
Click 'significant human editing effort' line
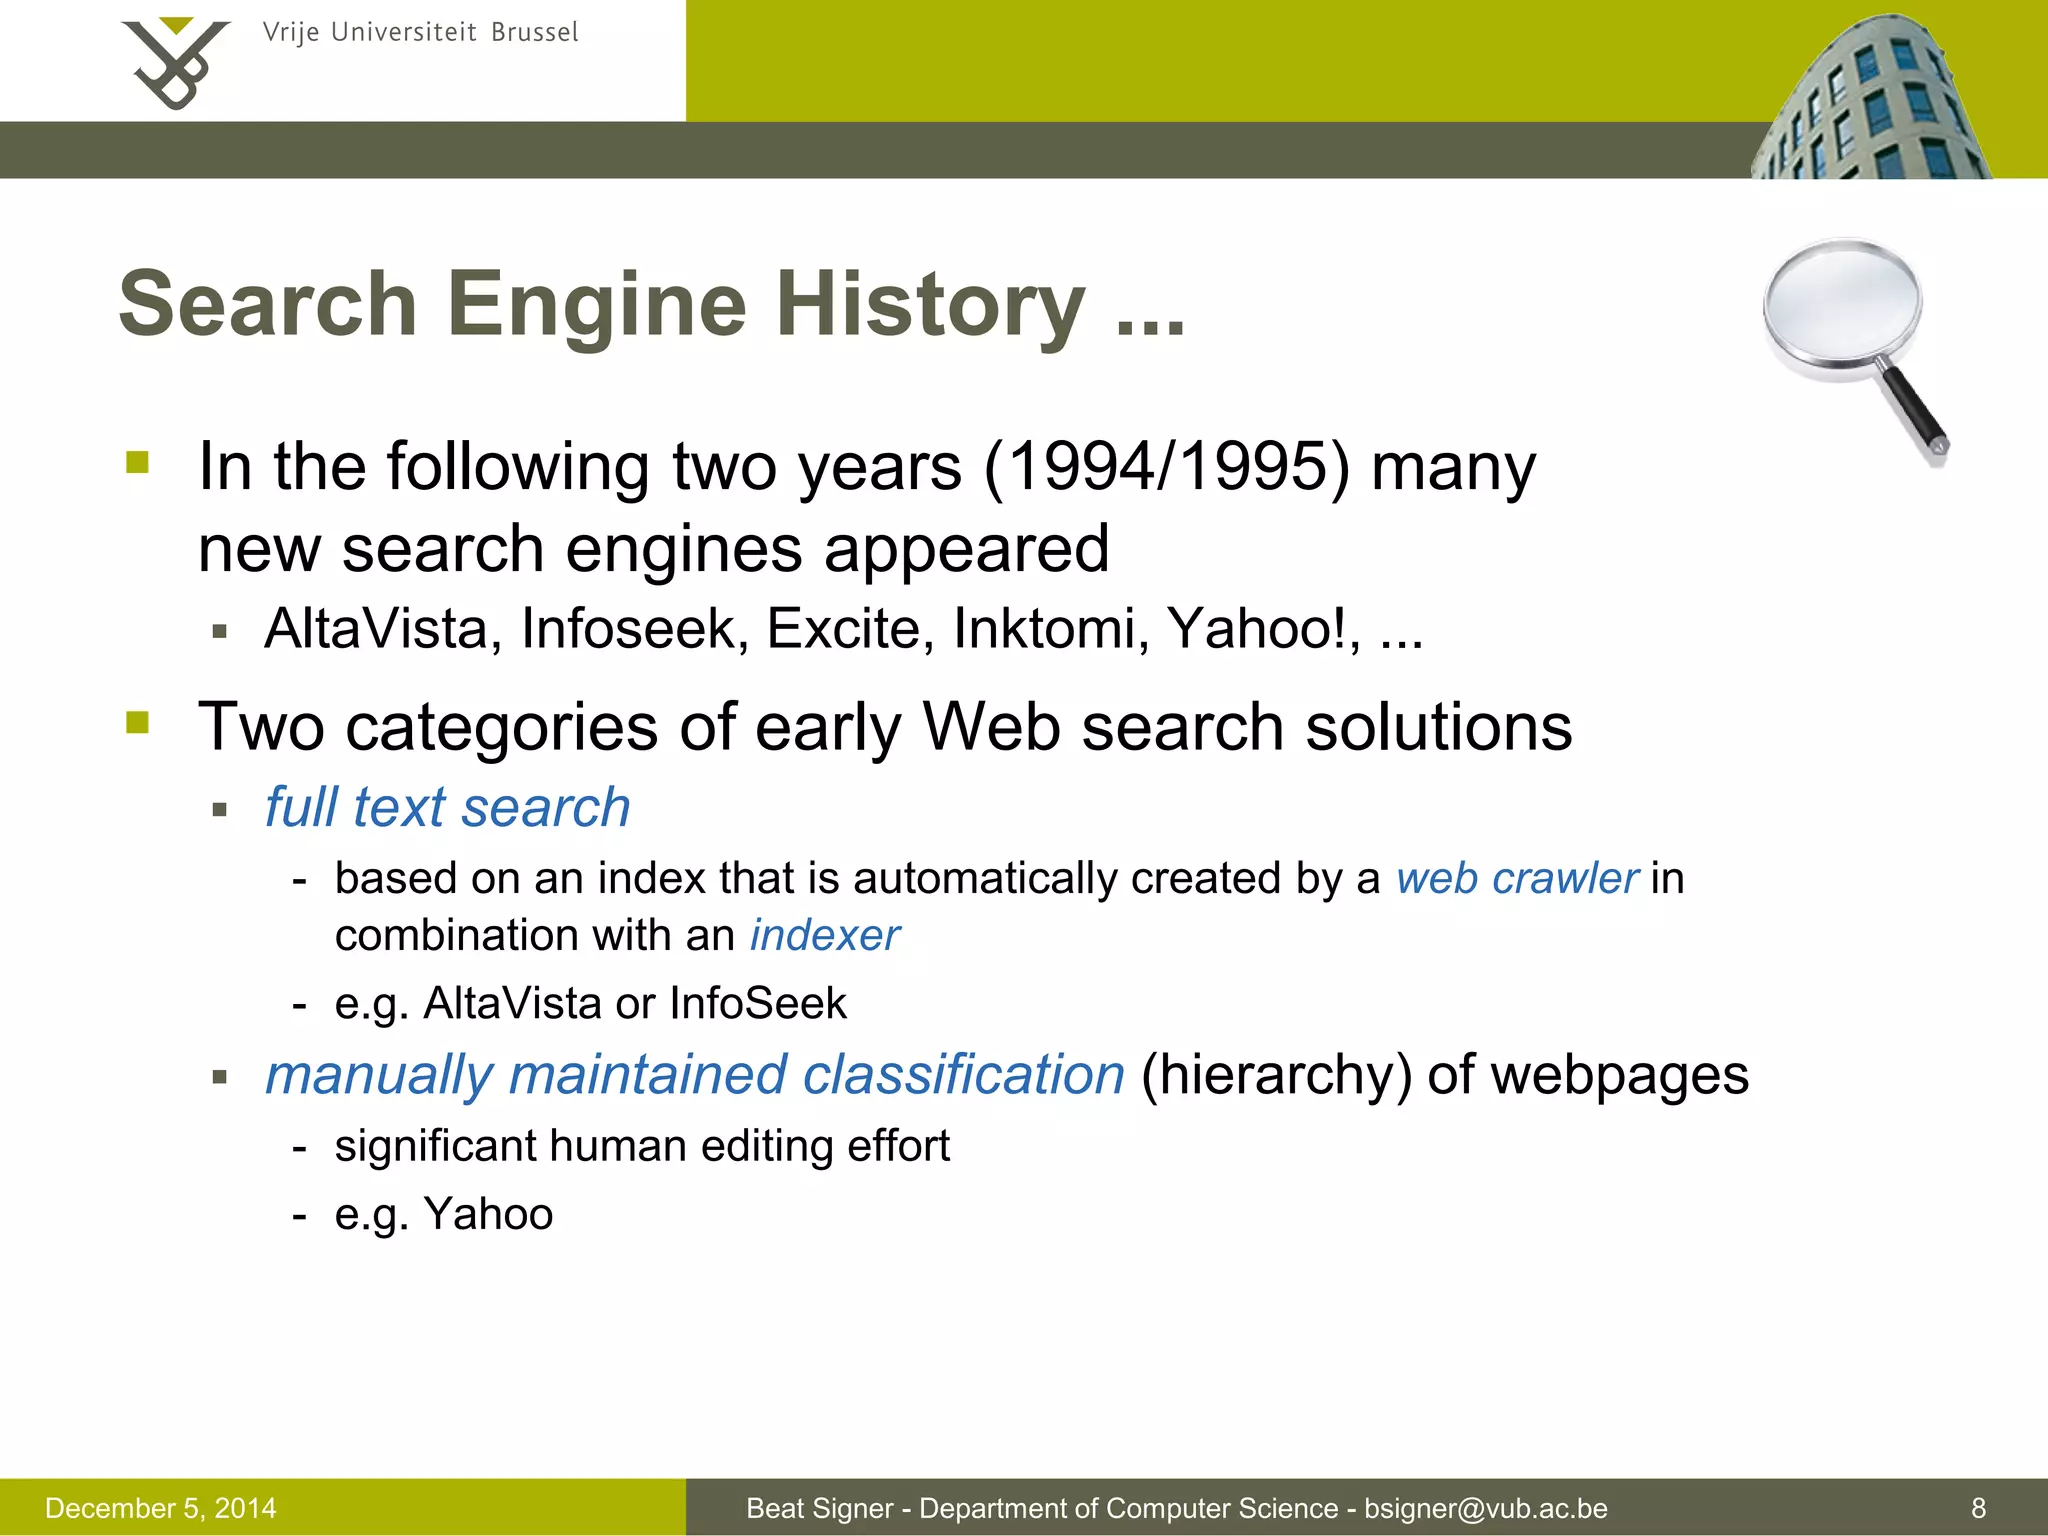tap(642, 1146)
